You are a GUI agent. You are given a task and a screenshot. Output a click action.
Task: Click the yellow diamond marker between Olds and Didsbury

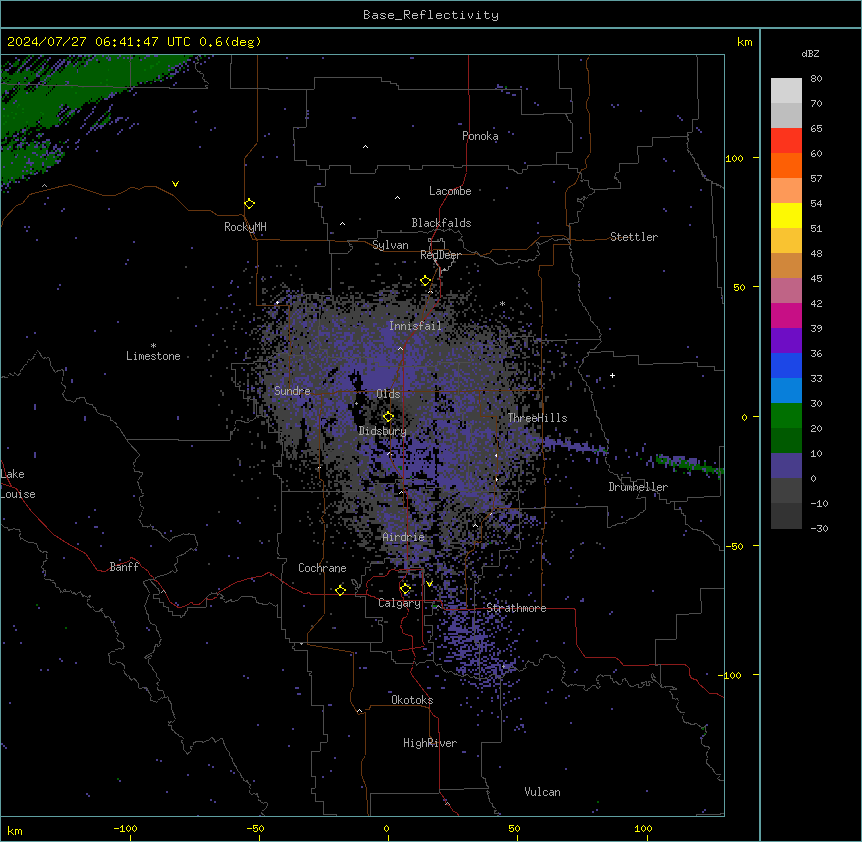(388, 417)
